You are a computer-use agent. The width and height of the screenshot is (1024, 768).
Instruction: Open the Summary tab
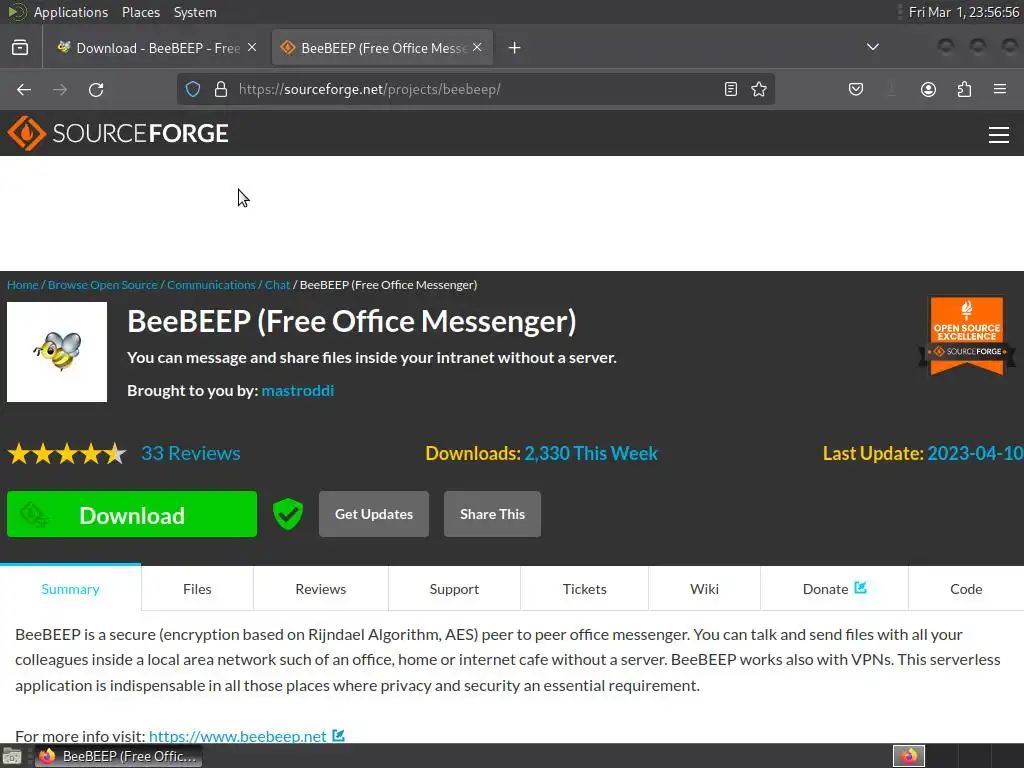point(71,589)
